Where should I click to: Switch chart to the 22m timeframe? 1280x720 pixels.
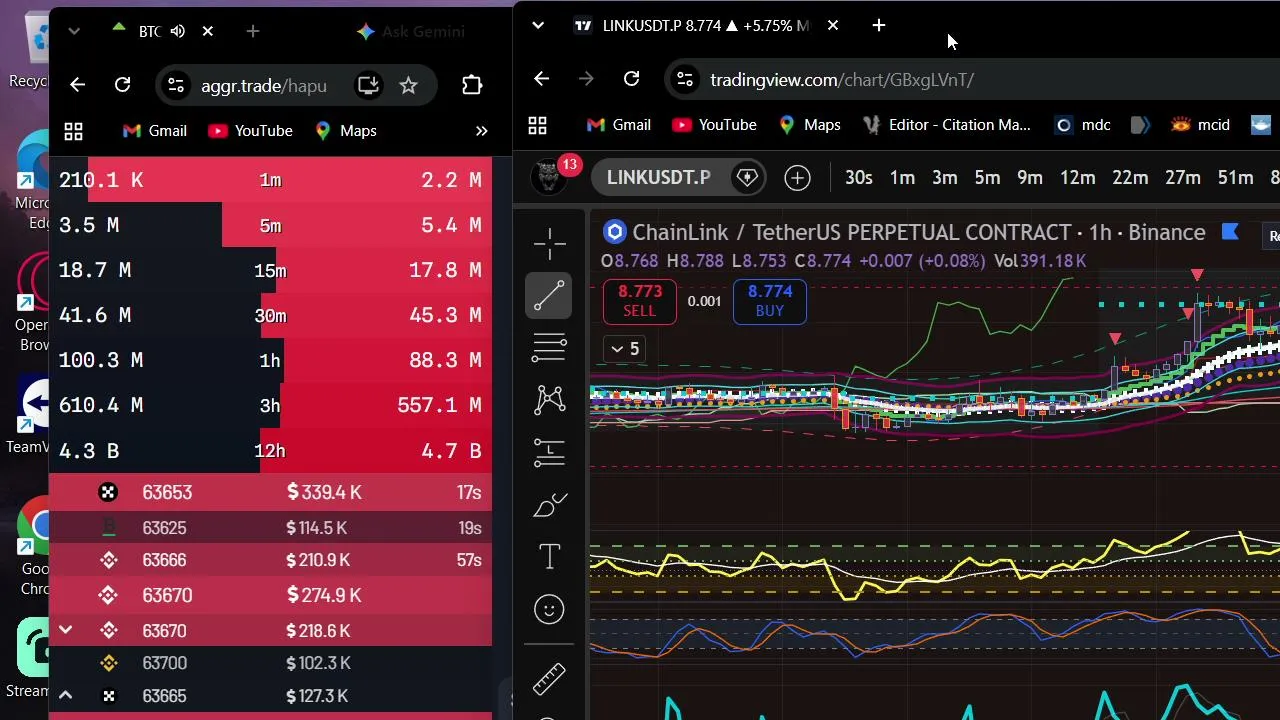1130,177
